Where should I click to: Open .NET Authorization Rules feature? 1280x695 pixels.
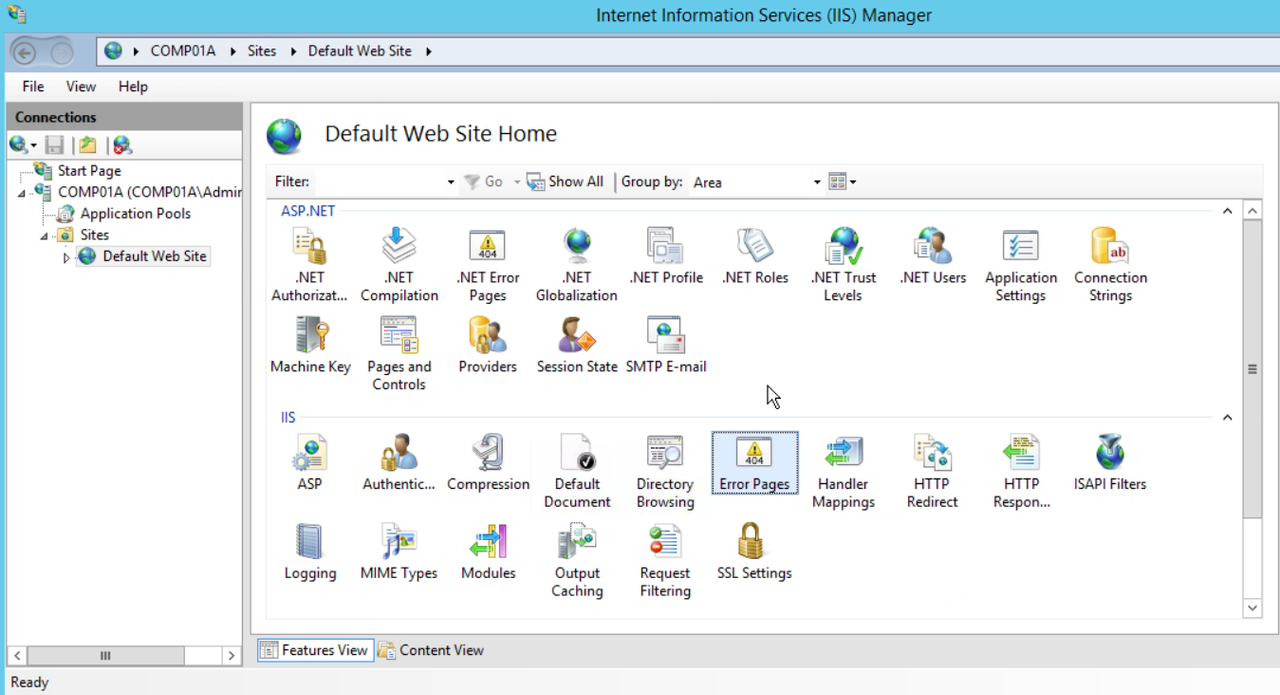(x=310, y=265)
